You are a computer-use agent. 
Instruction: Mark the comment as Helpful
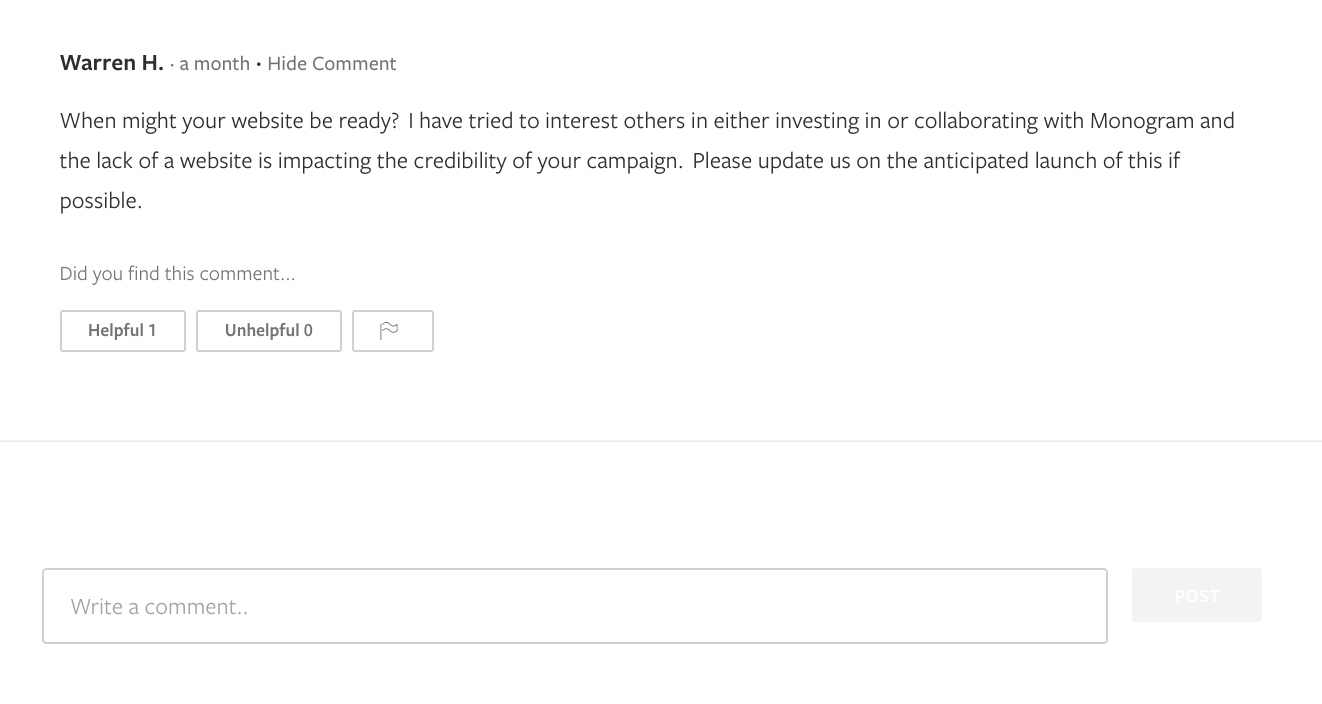122,331
